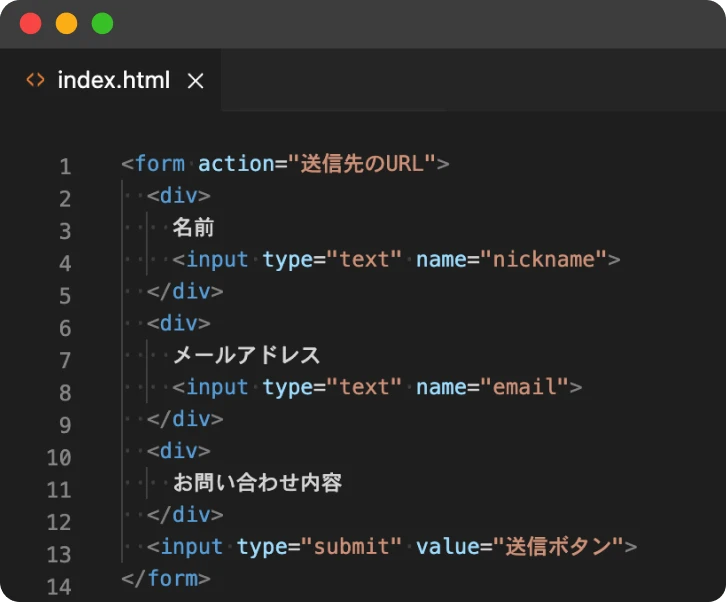Click the opening <div> on line 10
This screenshot has height=602, width=726.
pyautogui.click(x=179, y=451)
